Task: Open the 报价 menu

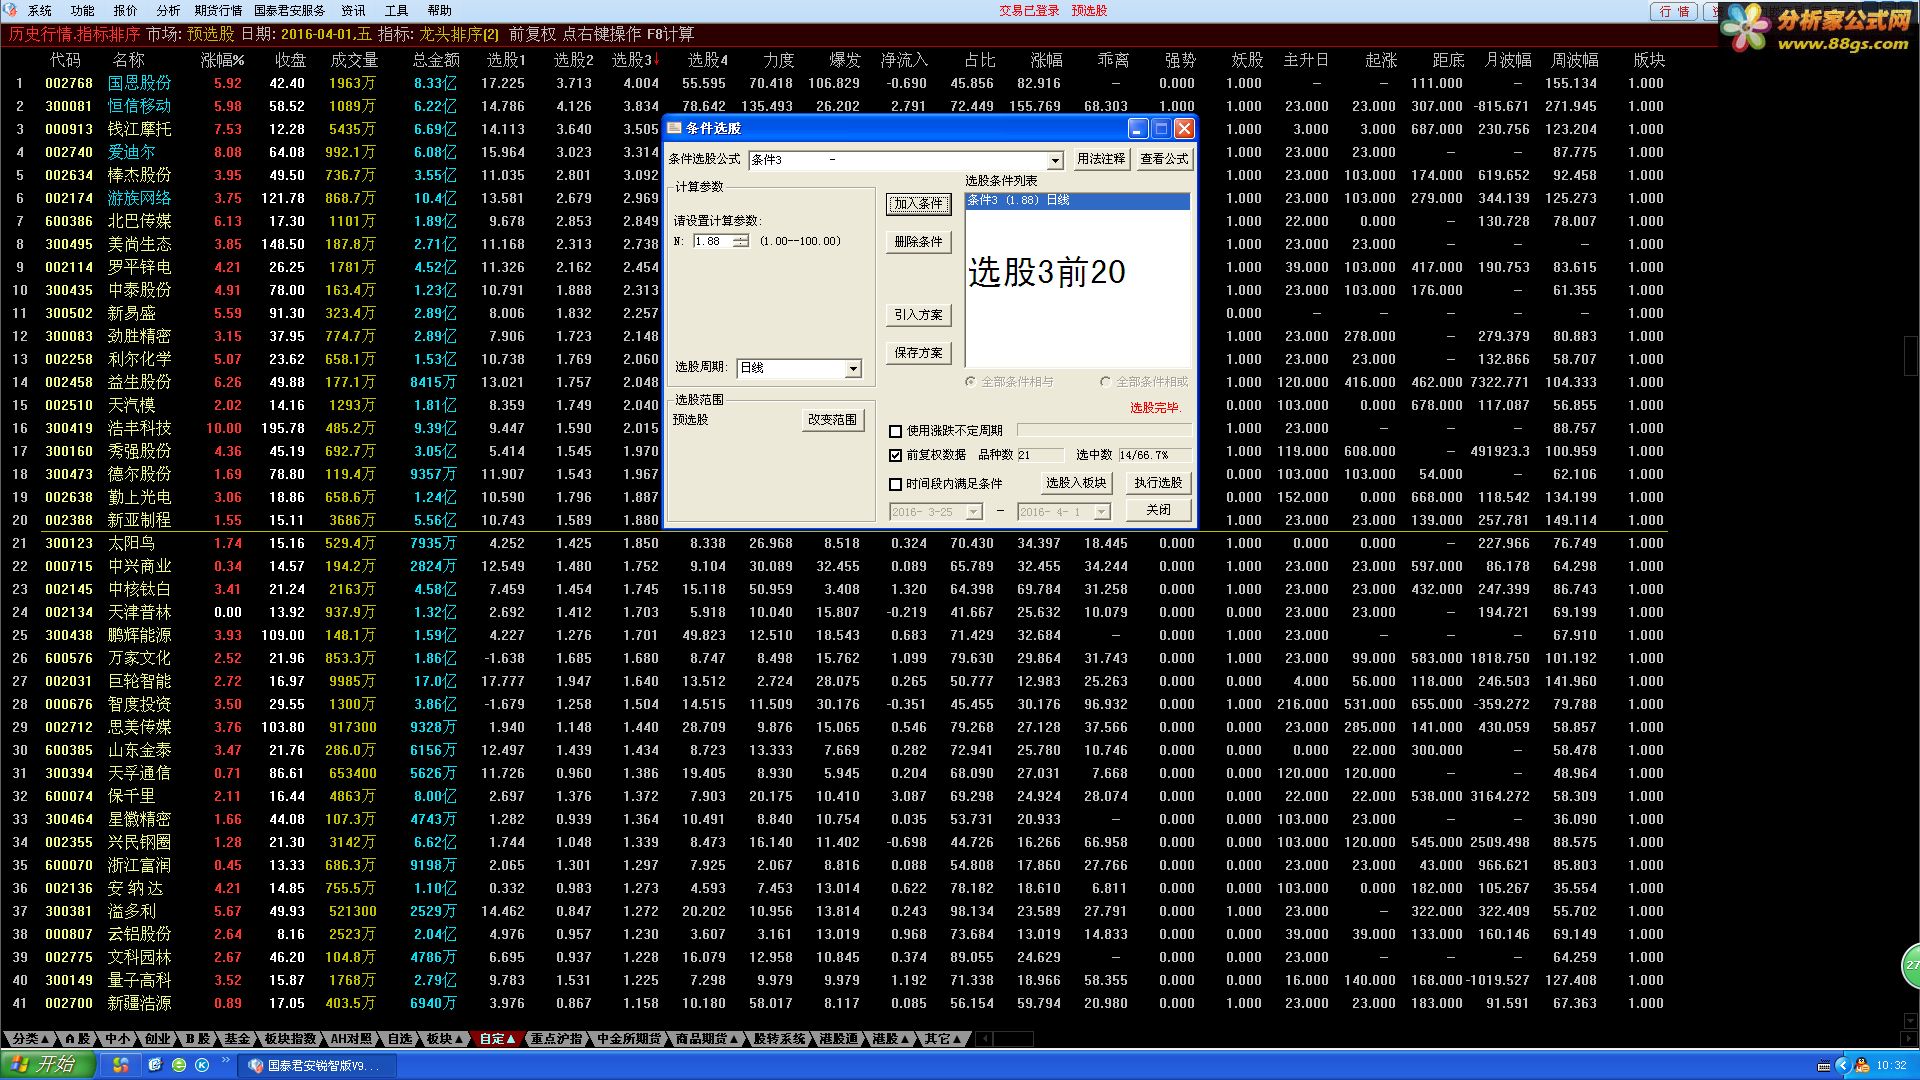Action: click(x=125, y=10)
